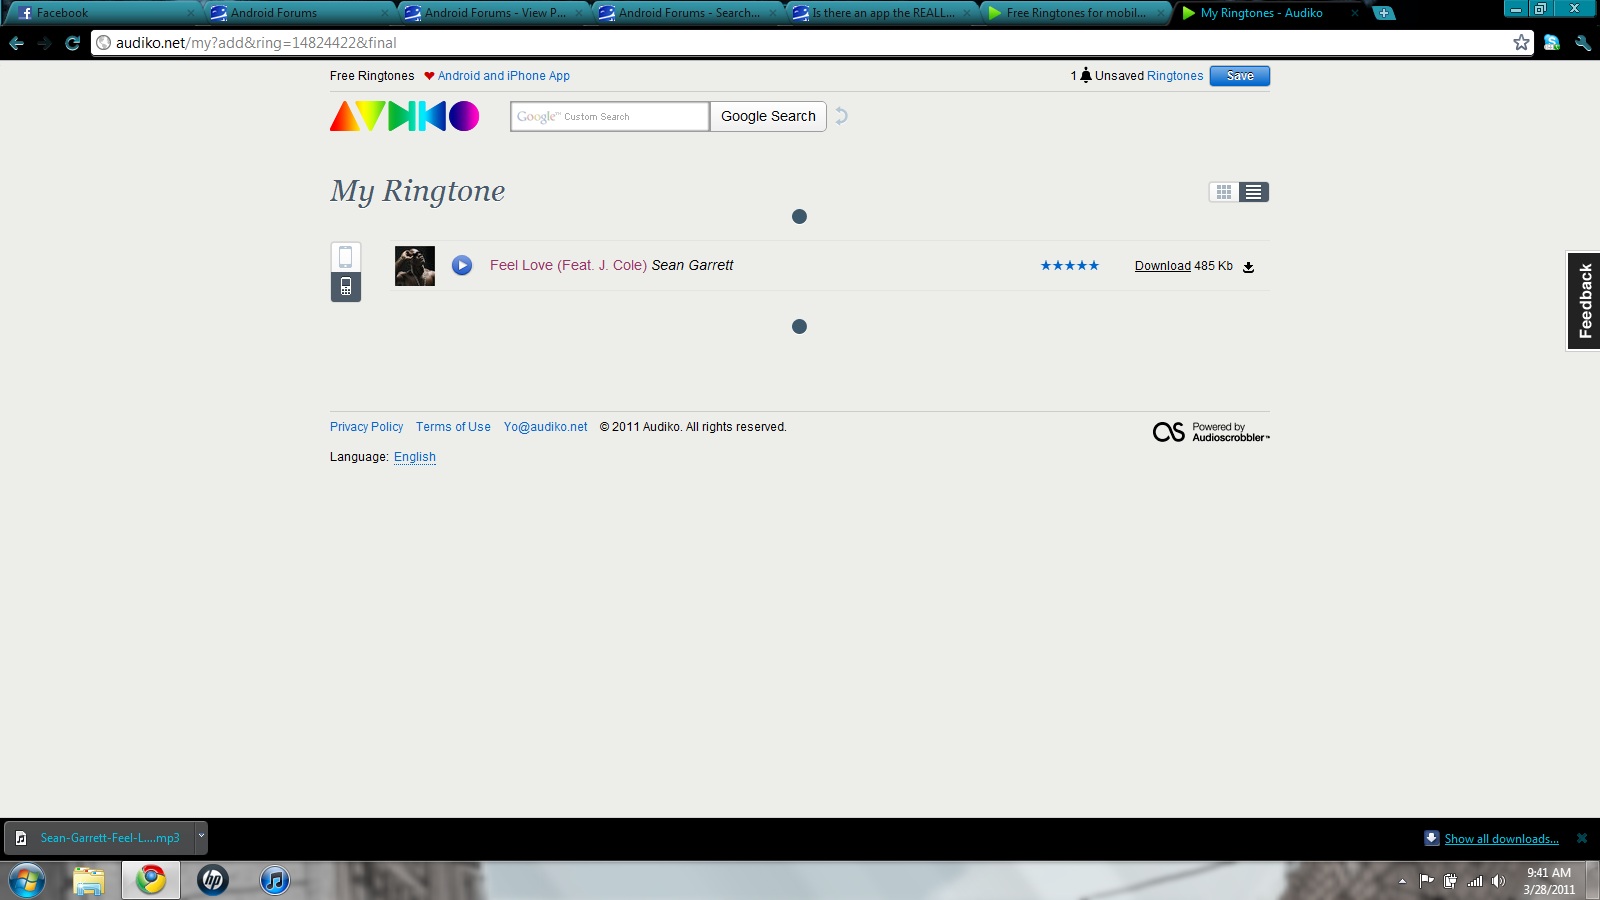The image size is (1600, 900).
Task: Go forward with the browser arrow
Action: 44,43
